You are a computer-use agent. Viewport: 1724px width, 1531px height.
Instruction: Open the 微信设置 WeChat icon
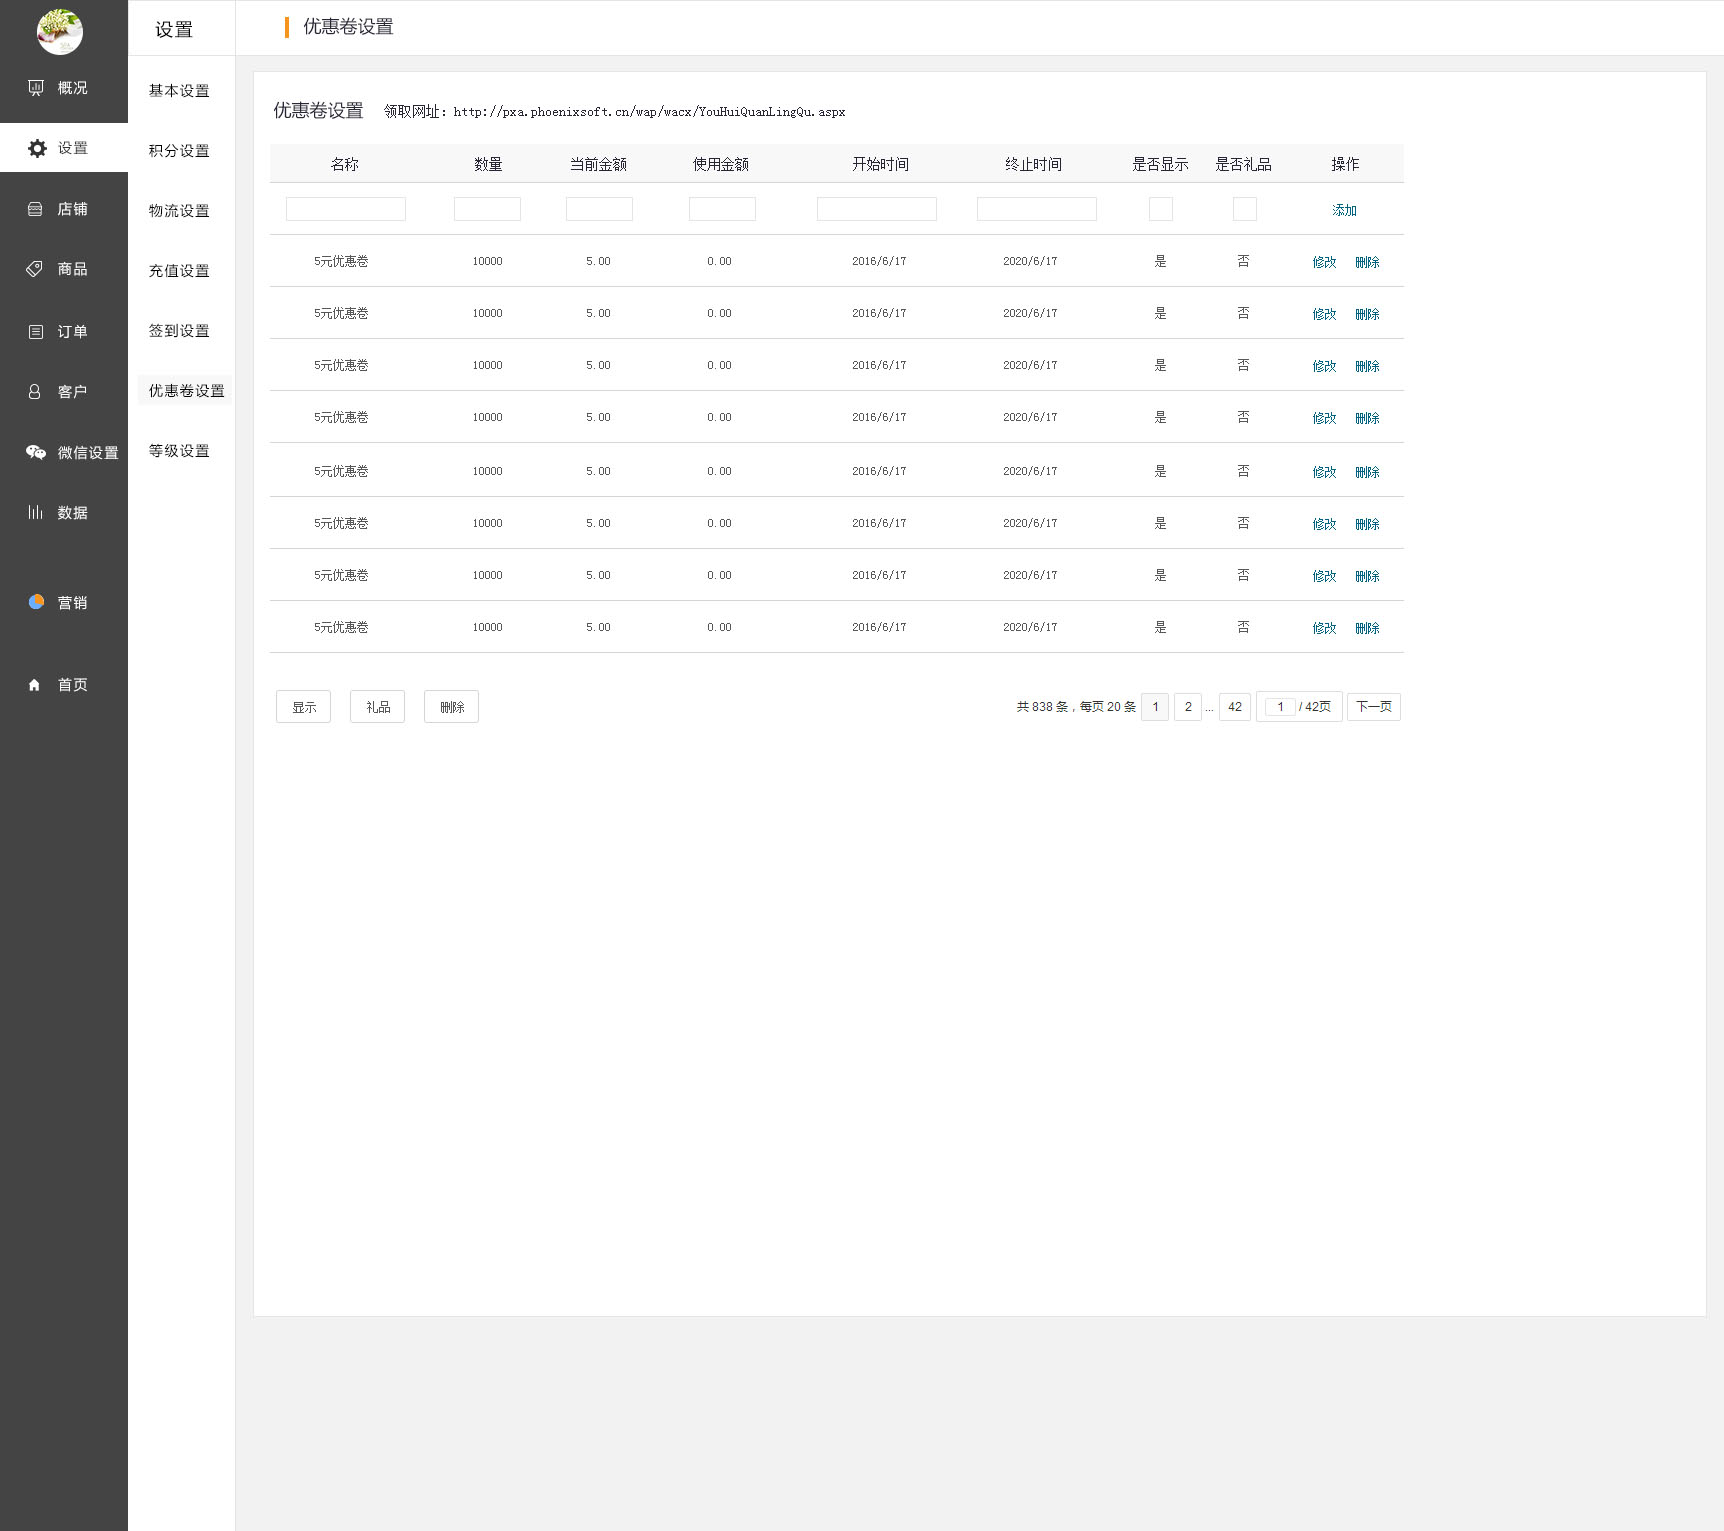click(36, 452)
